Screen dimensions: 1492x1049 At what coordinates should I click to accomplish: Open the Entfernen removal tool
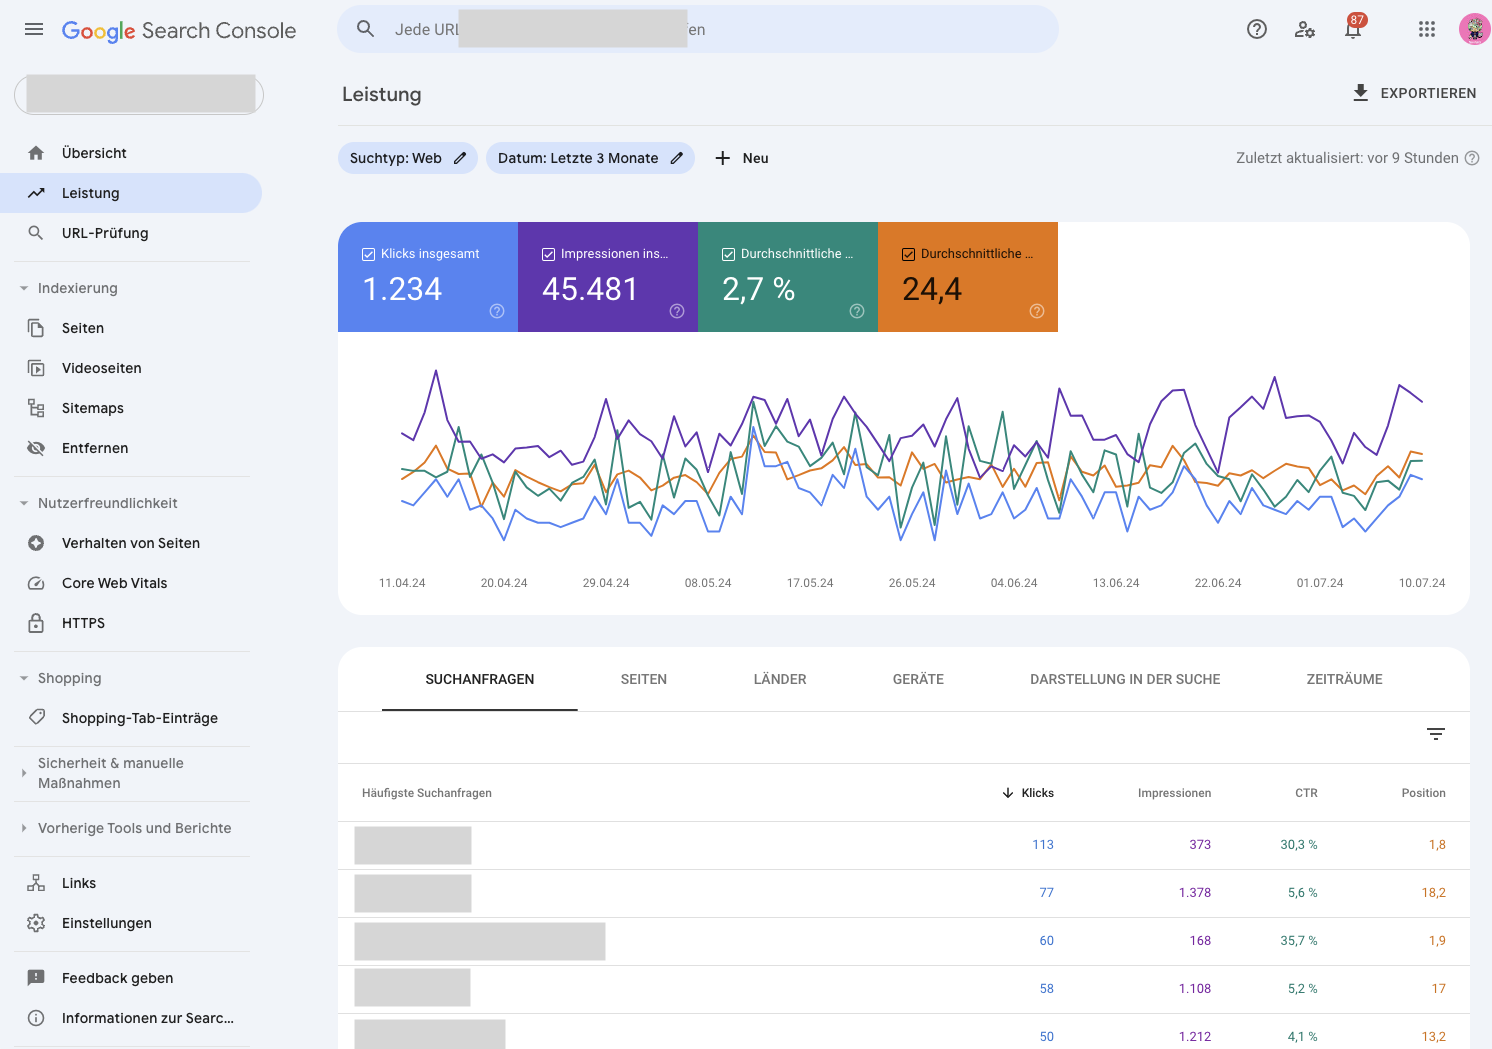[94, 447]
